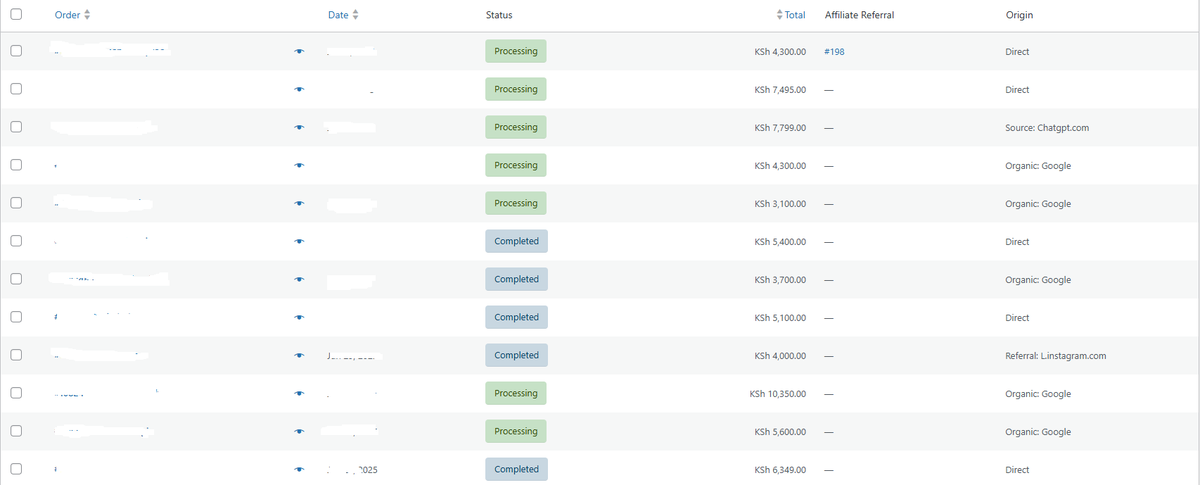
Task: Click the total KSh 5,600.00
Action: click(x=780, y=432)
